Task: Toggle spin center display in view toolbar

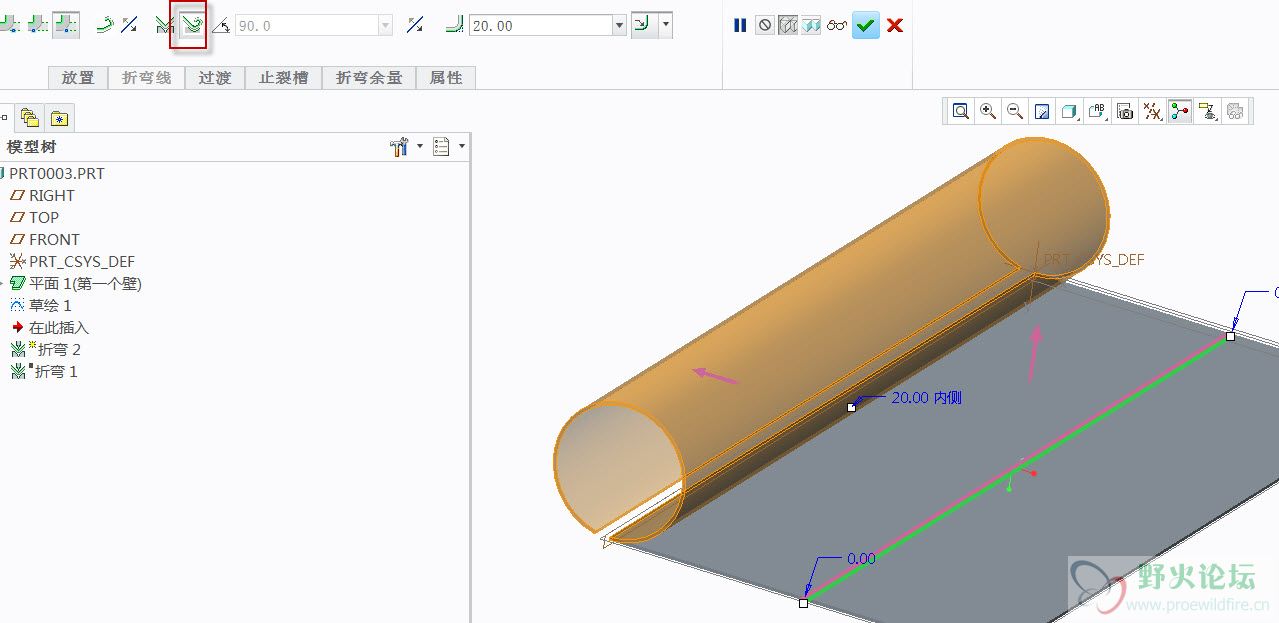Action: pyautogui.click(x=1180, y=111)
